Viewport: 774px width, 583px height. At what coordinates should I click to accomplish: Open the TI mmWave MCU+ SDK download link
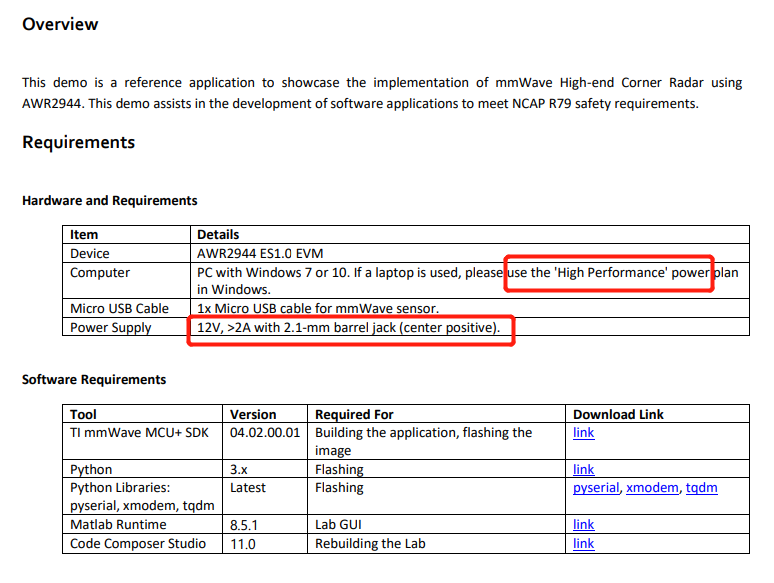pyautogui.click(x=583, y=433)
